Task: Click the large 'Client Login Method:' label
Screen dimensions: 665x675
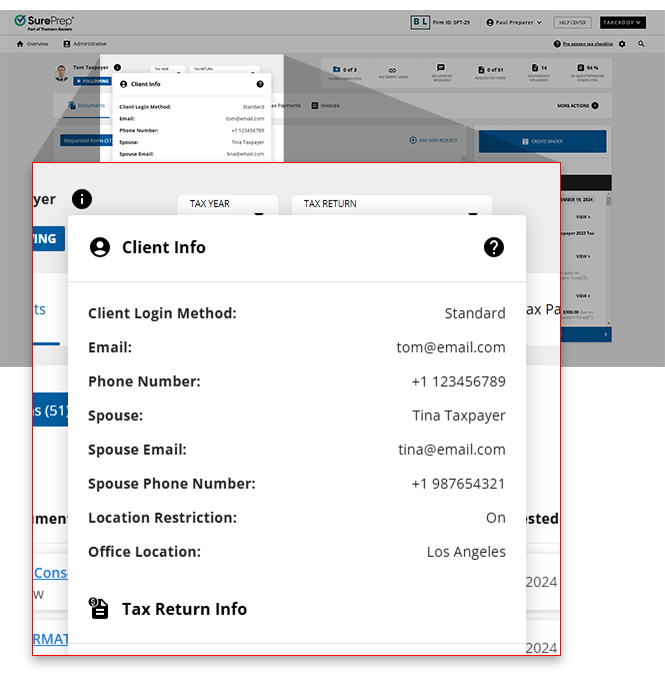Action: (x=162, y=313)
